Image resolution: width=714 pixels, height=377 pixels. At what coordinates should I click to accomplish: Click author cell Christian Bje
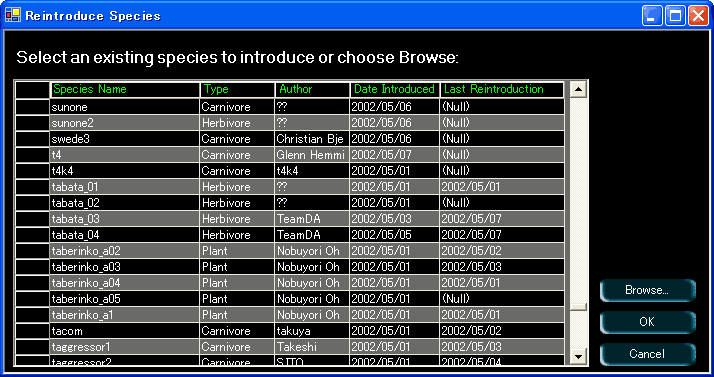click(x=312, y=139)
